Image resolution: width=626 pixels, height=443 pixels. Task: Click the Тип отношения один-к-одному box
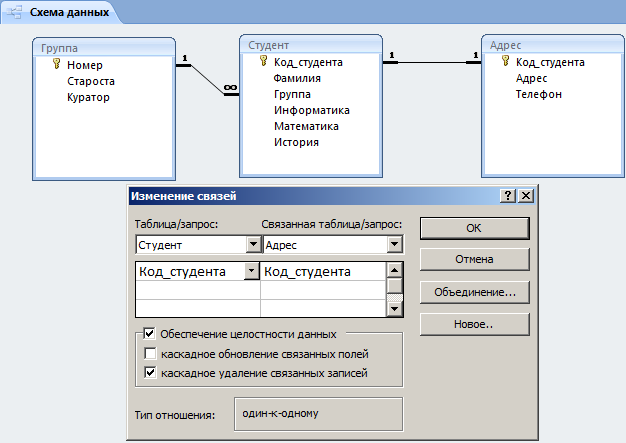[x=319, y=414]
